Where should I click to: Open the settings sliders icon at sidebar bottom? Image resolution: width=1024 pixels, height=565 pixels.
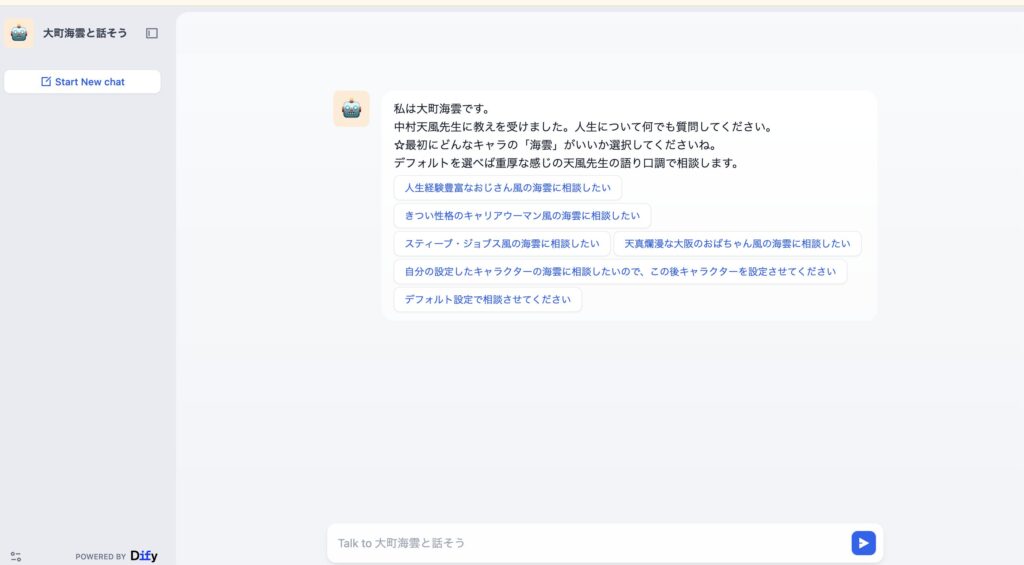pos(16,557)
